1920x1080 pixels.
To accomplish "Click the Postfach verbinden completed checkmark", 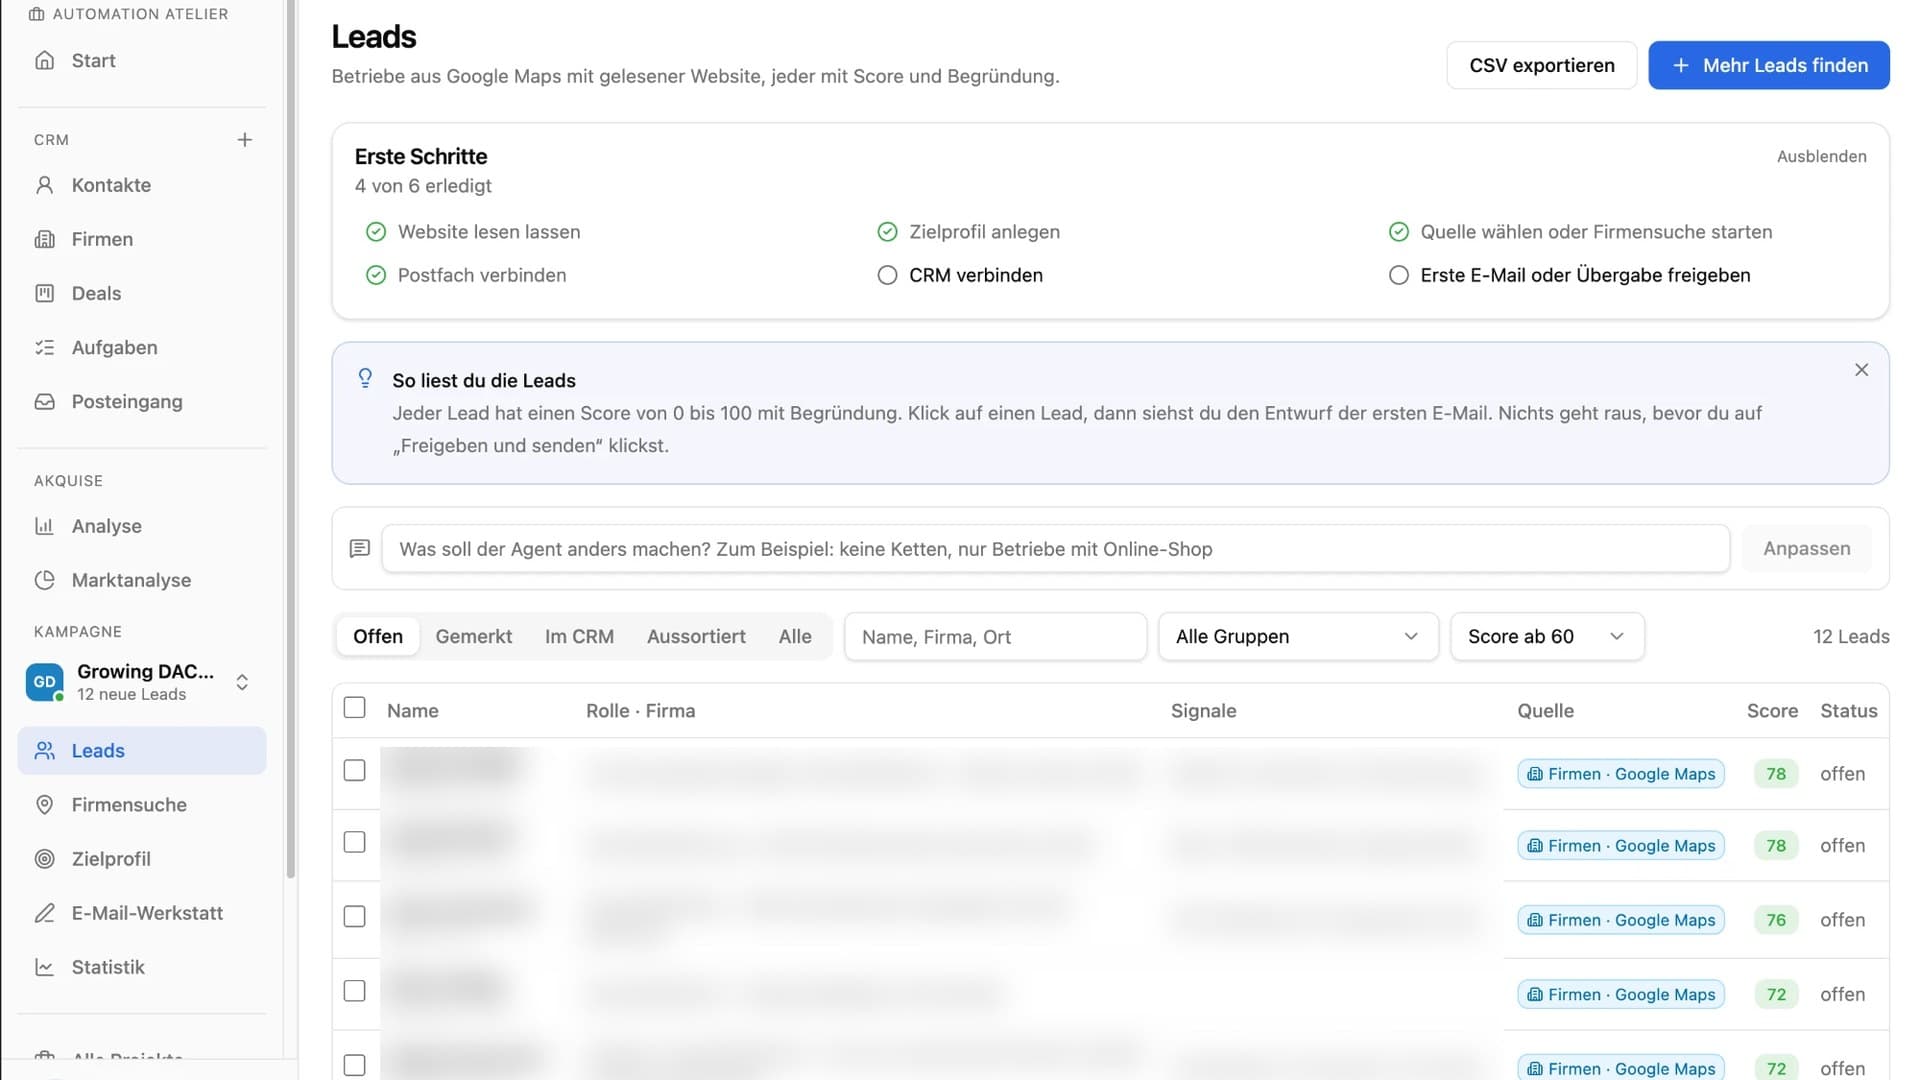I will pyautogui.click(x=376, y=275).
